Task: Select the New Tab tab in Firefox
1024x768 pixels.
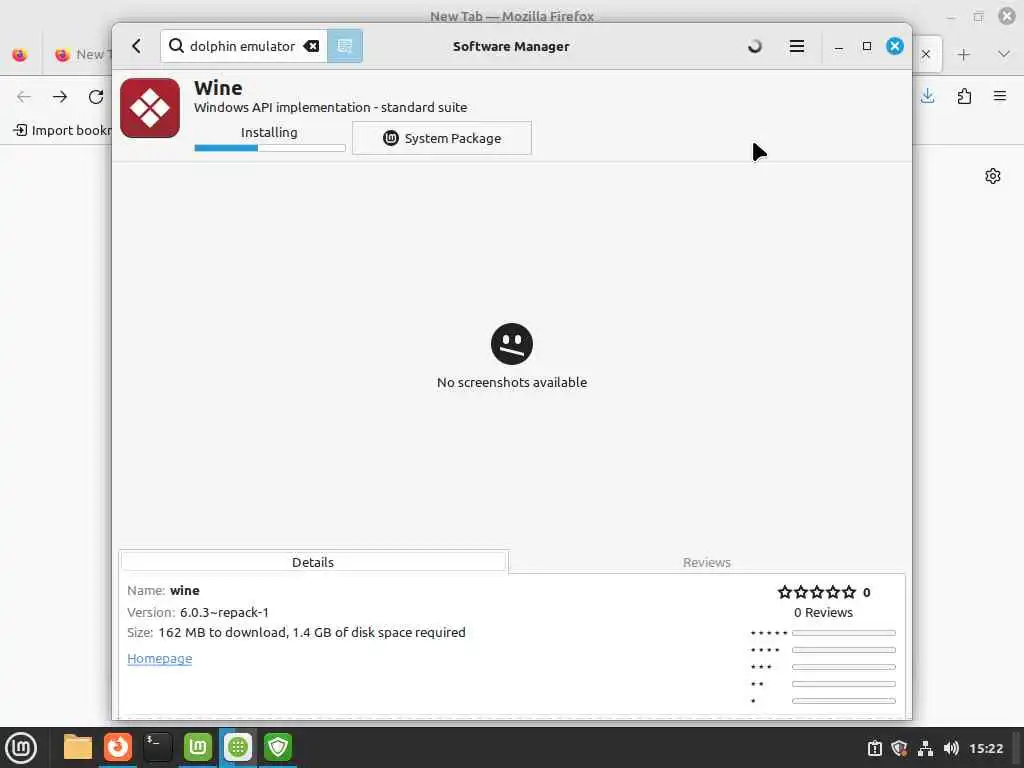Action: 82,55
